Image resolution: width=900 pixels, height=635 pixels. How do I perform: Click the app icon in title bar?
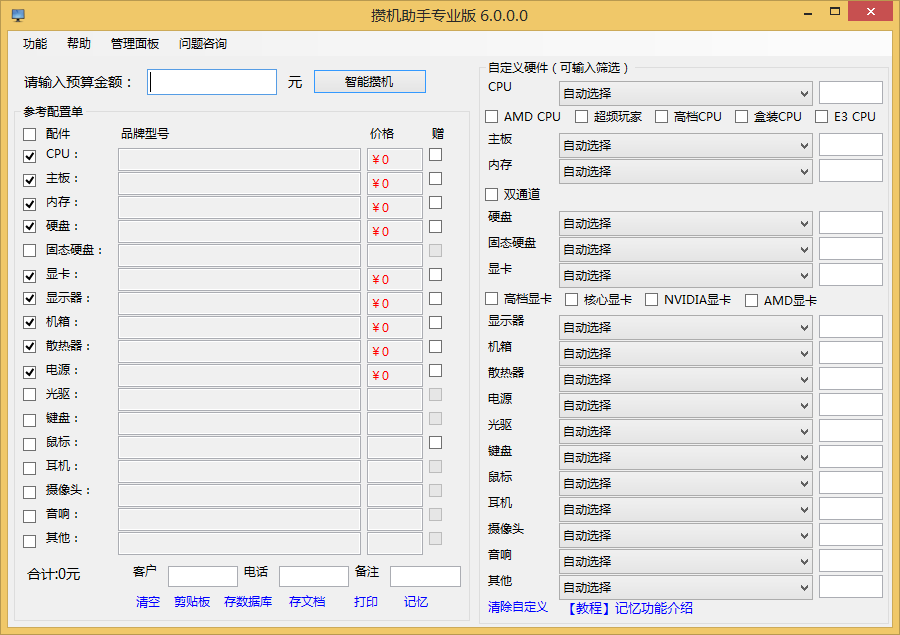(x=17, y=16)
